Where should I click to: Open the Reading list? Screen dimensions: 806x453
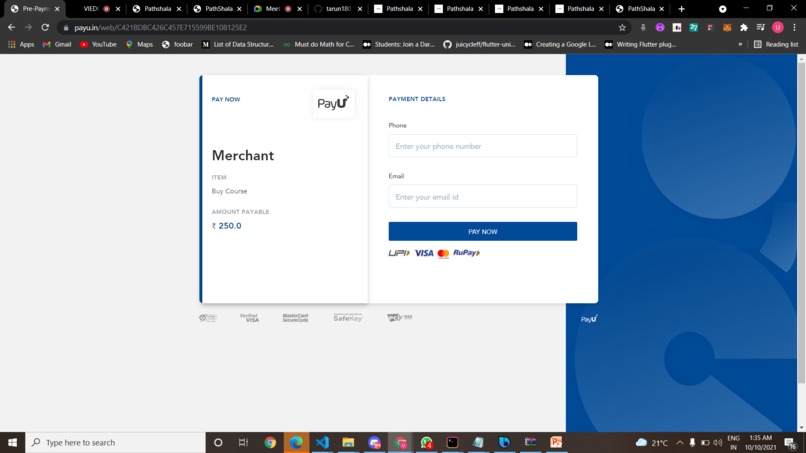[x=776, y=45]
